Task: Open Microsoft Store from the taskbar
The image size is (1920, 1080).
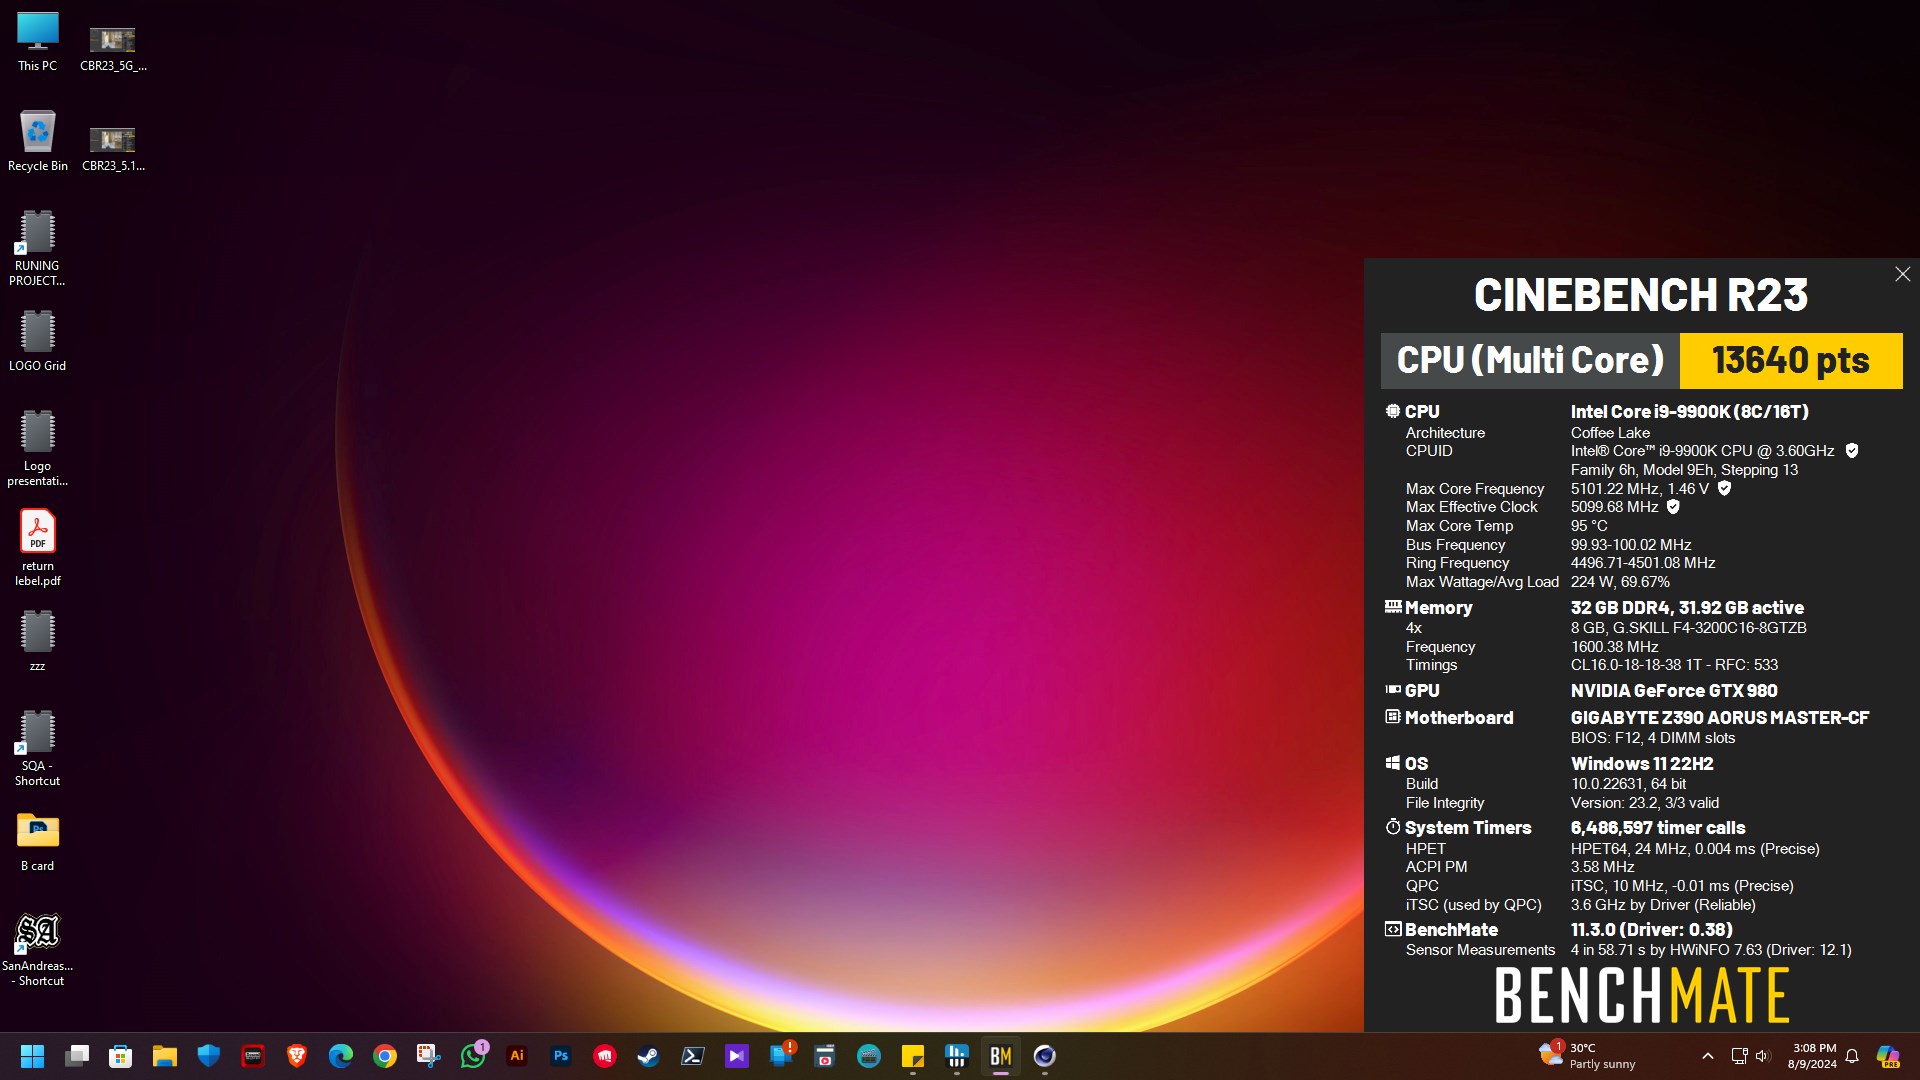Action: point(121,1056)
